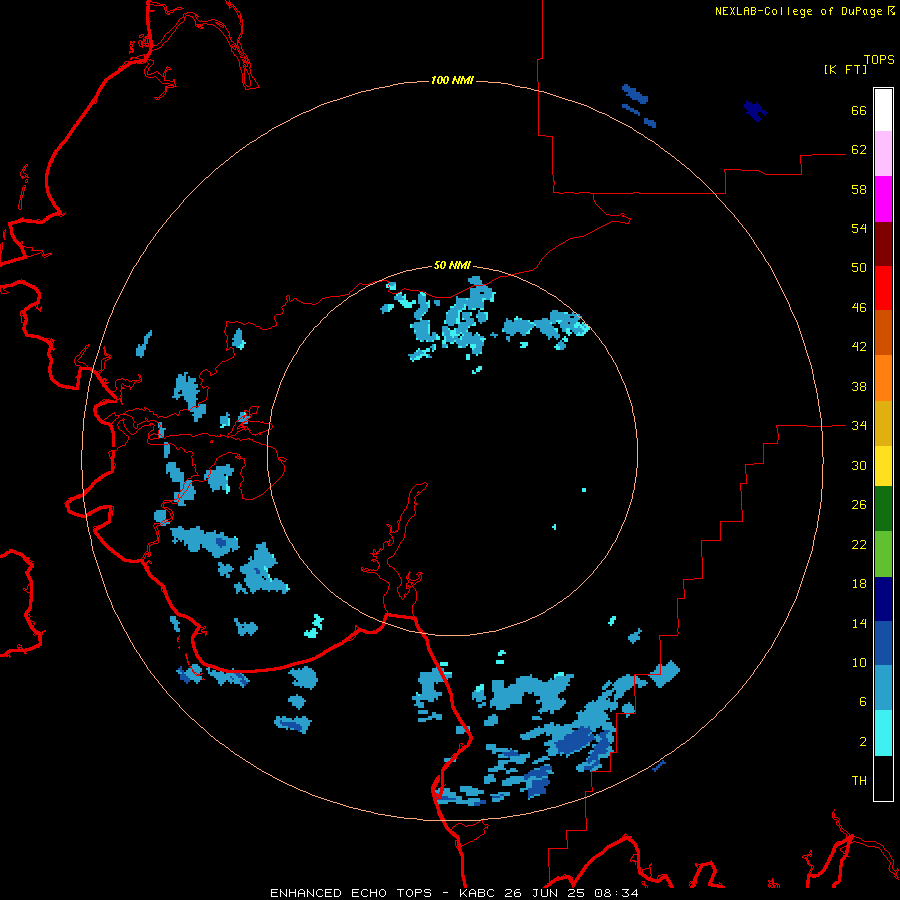Click the KABC radar site identifier
The height and width of the screenshot is (900, 900).
coord(478,893)
